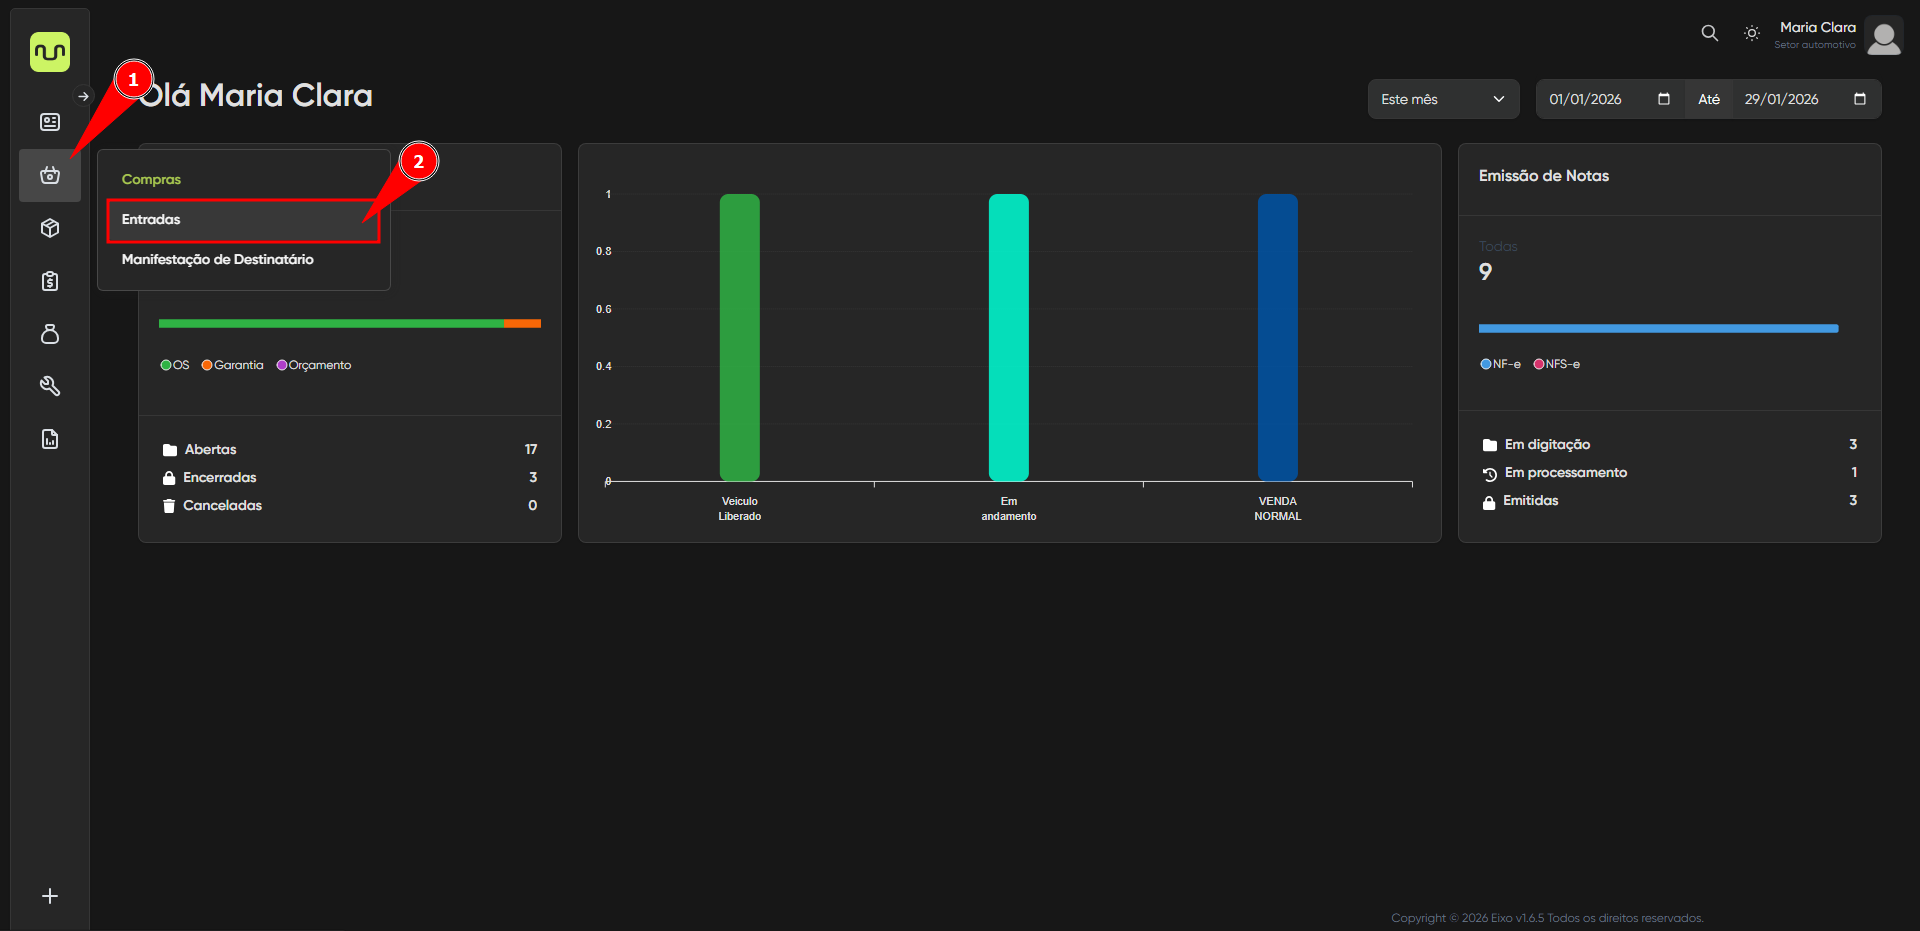Click the search magnifier icon
The width and height of the screenshot is (1920, 931).
coord(1709,33)
